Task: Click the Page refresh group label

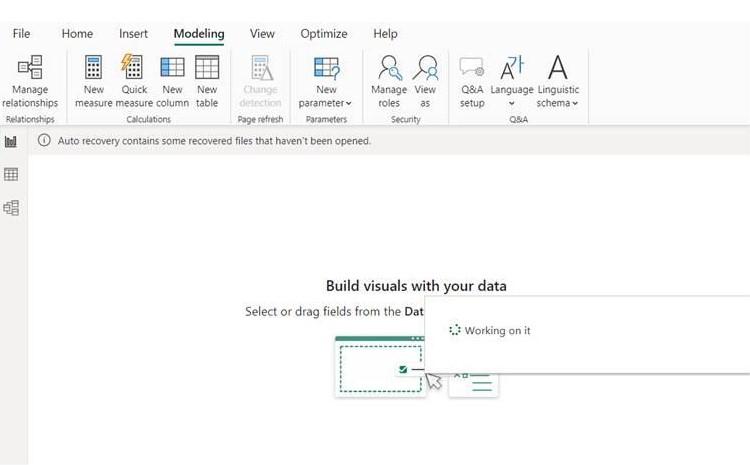Action: pos(260,119)
